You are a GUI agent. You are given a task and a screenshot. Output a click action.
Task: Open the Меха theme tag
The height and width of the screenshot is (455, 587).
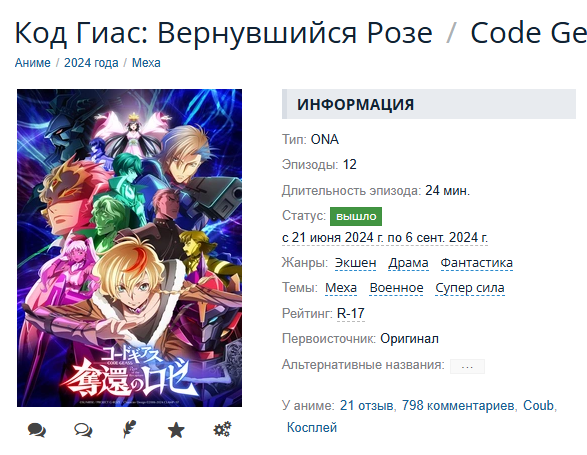pyautogui.click(x=341, y=288)
